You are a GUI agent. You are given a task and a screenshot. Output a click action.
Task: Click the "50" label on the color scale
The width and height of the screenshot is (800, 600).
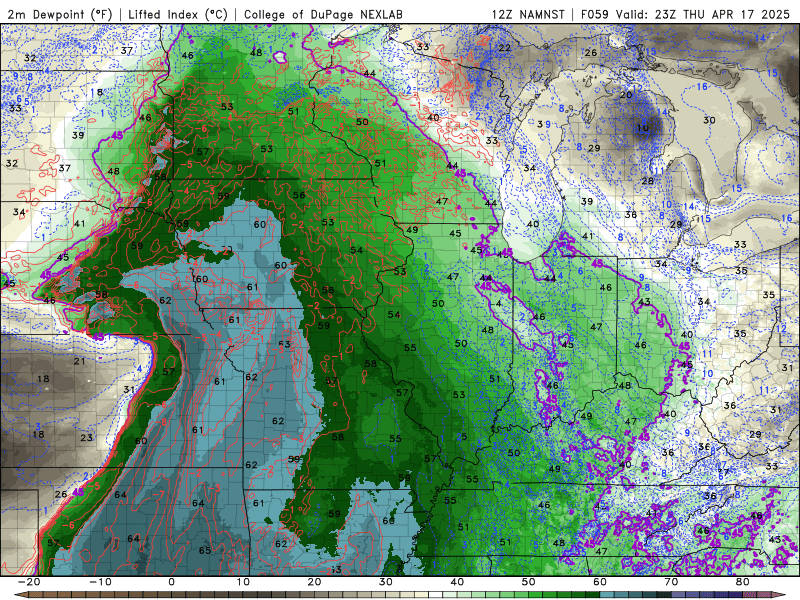529,582
